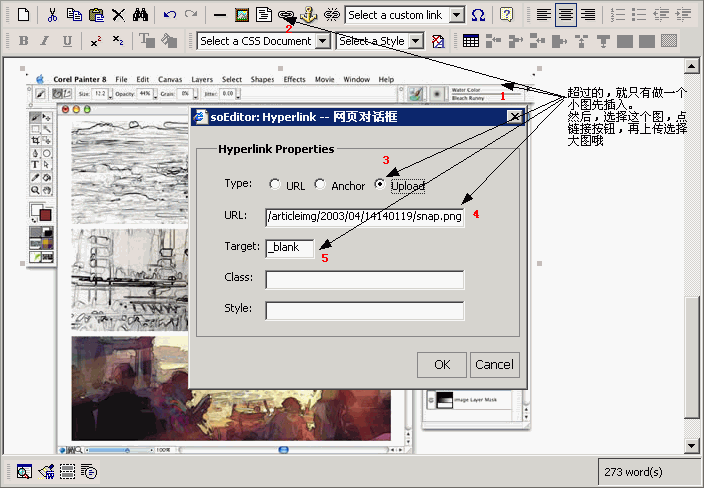Viewport: 704px width, 488px height.
Task: Click the Undo arrow
Action: coord(170,15)
